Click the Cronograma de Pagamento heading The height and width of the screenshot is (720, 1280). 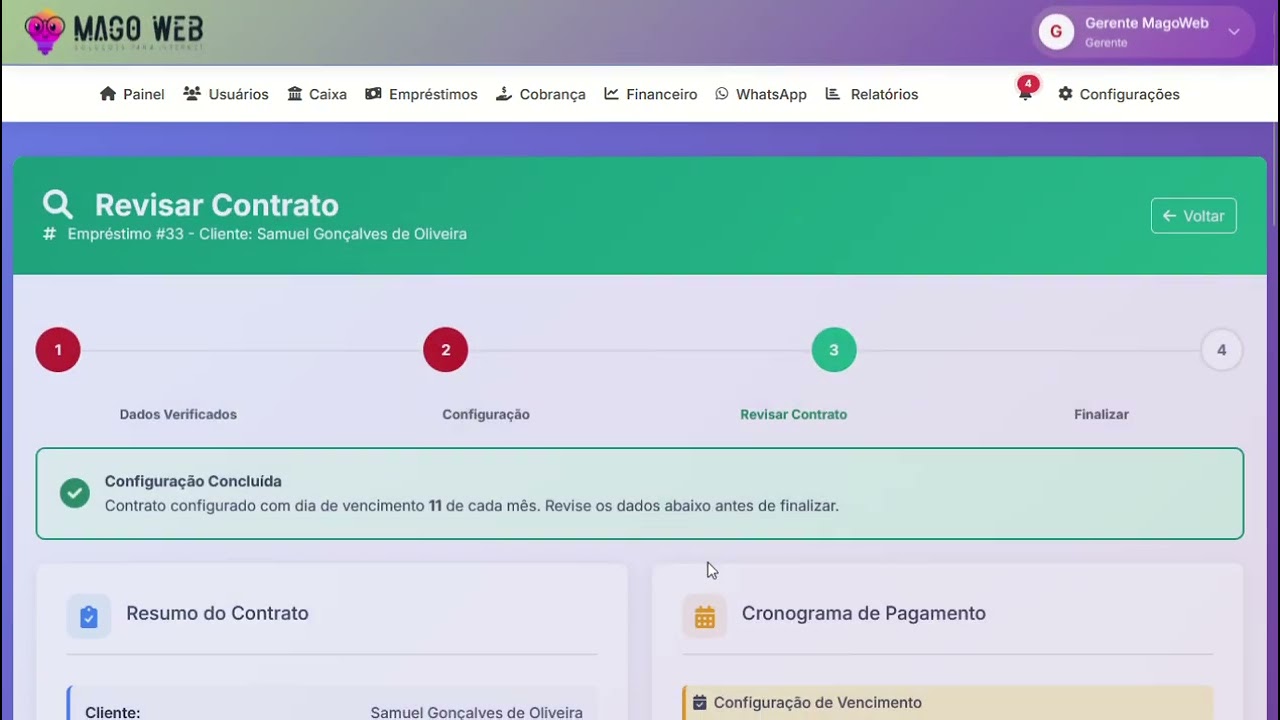pos(864,613)
